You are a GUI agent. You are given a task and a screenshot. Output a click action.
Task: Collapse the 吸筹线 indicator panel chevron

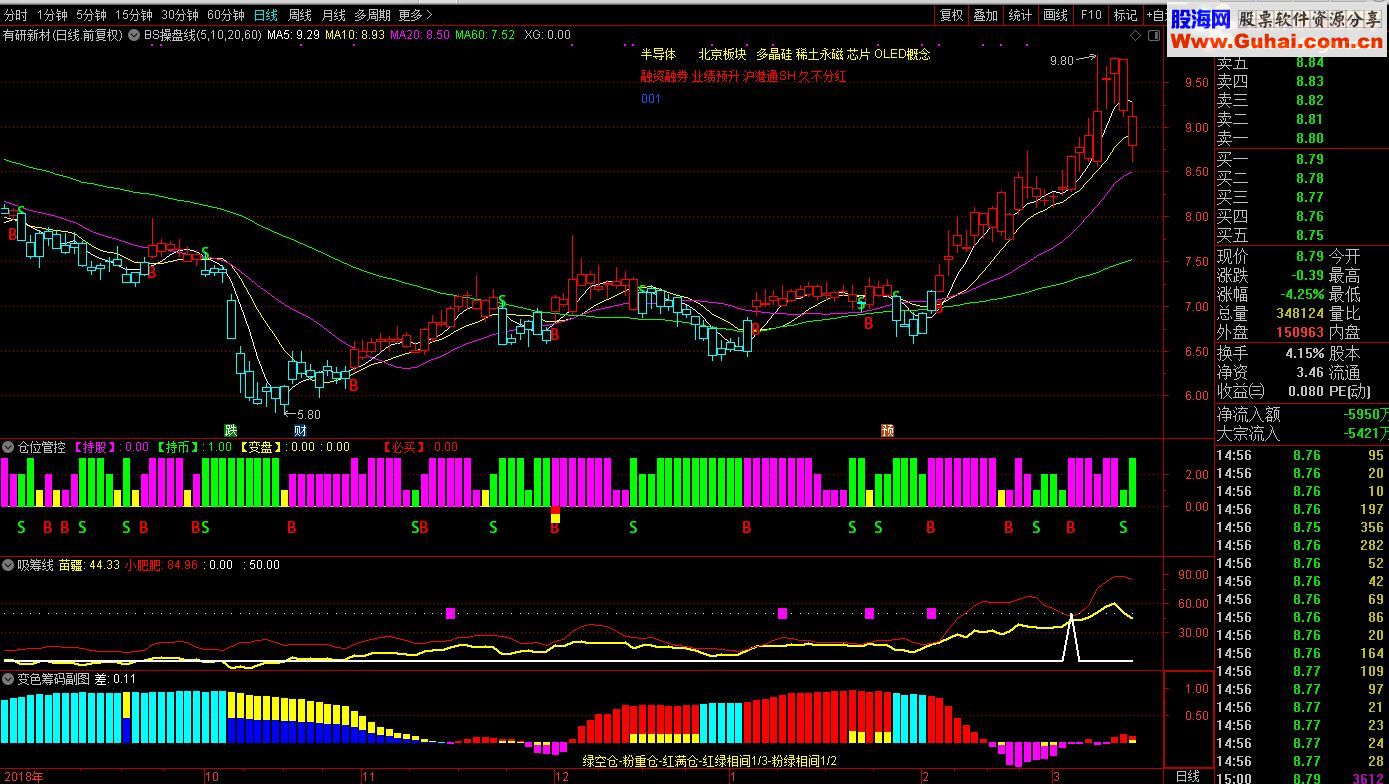(x=8, y=565)
